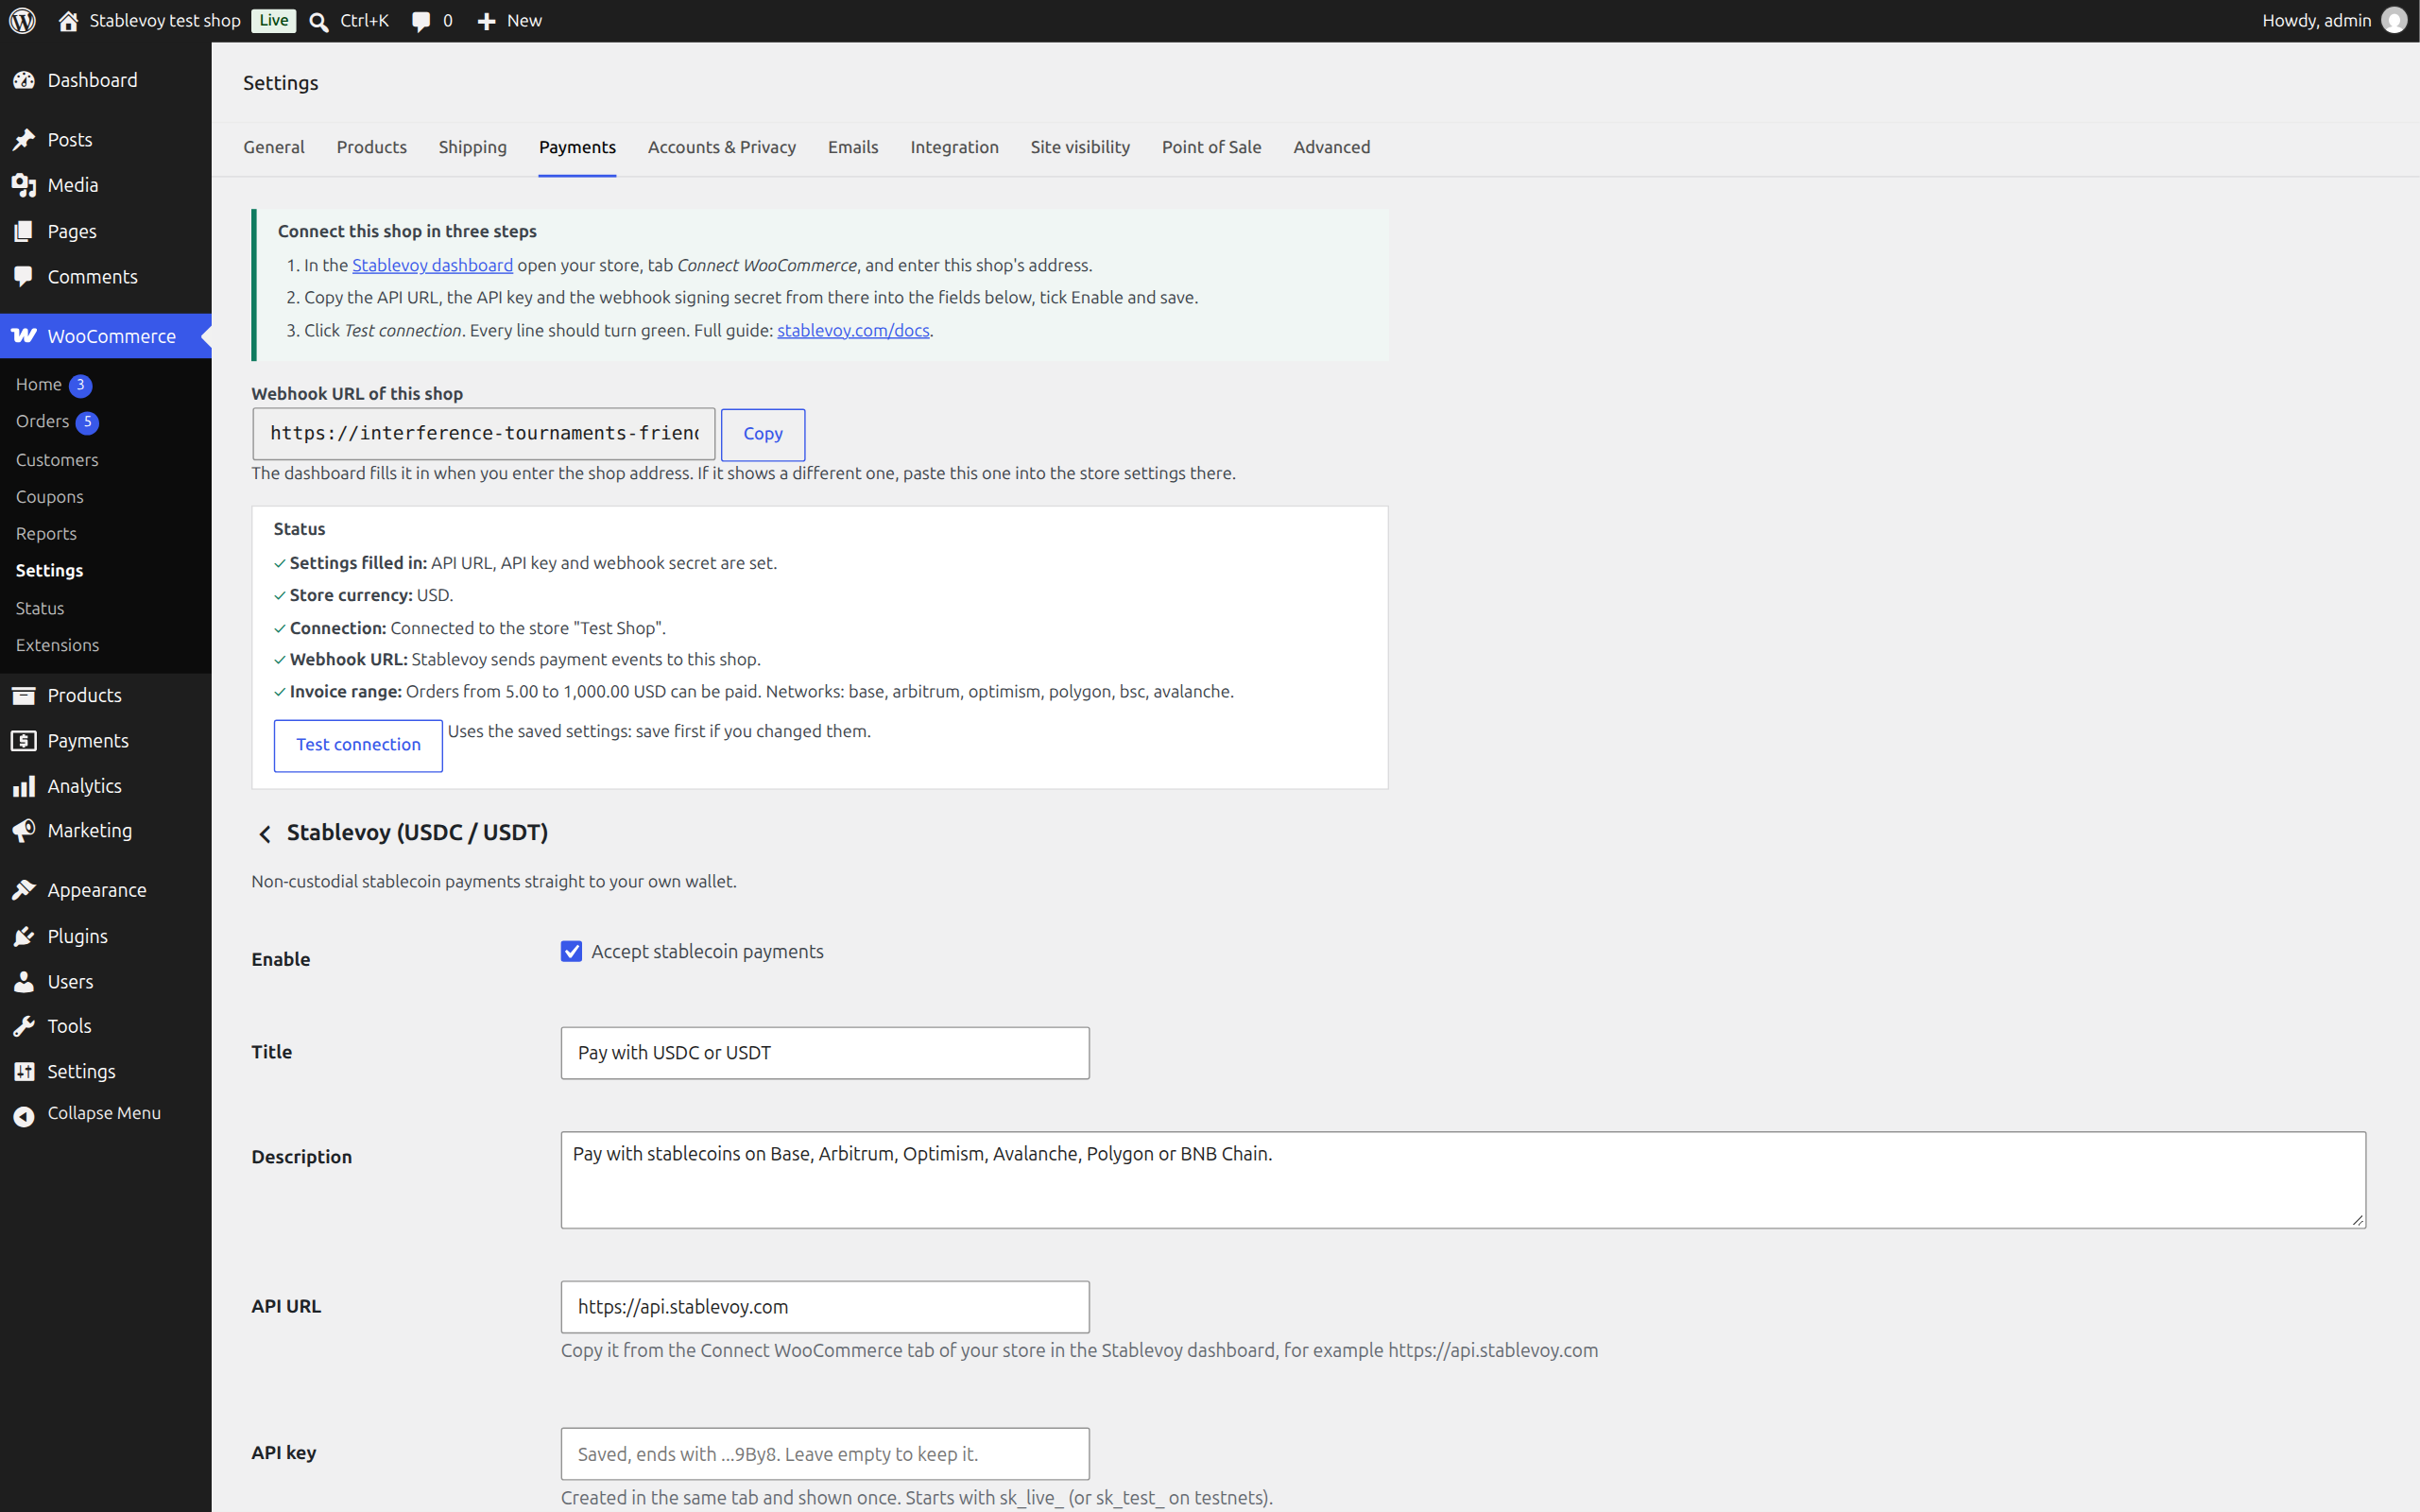The height and width of the screenshot is (1512, 2420).
Task: Click the Test connection button
Action: click(358, 746)
